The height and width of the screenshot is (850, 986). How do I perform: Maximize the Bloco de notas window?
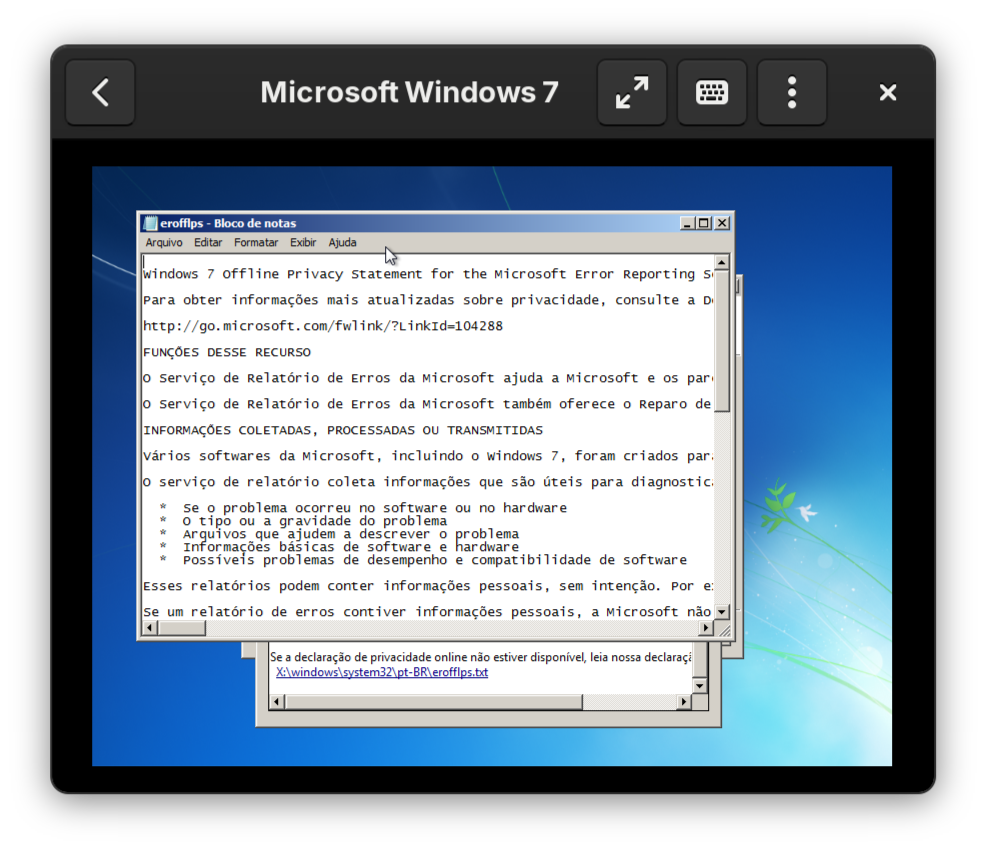click(704, 223)
